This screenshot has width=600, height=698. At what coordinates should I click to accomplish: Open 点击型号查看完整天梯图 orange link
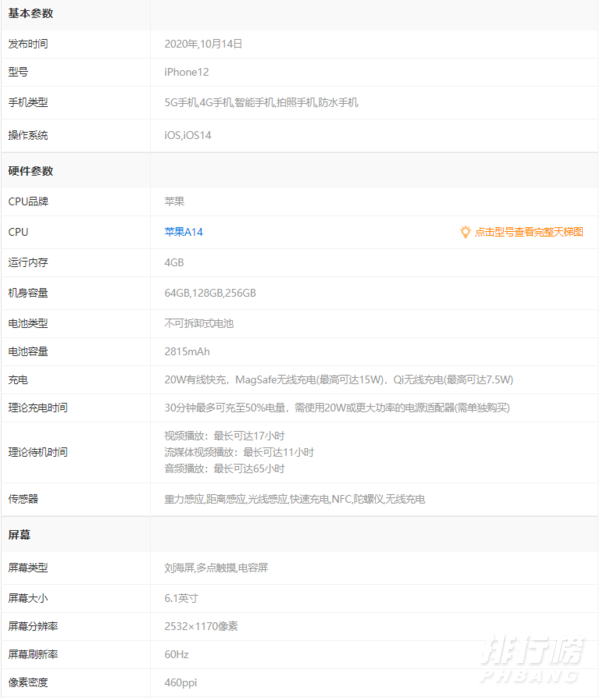point(529,232)
